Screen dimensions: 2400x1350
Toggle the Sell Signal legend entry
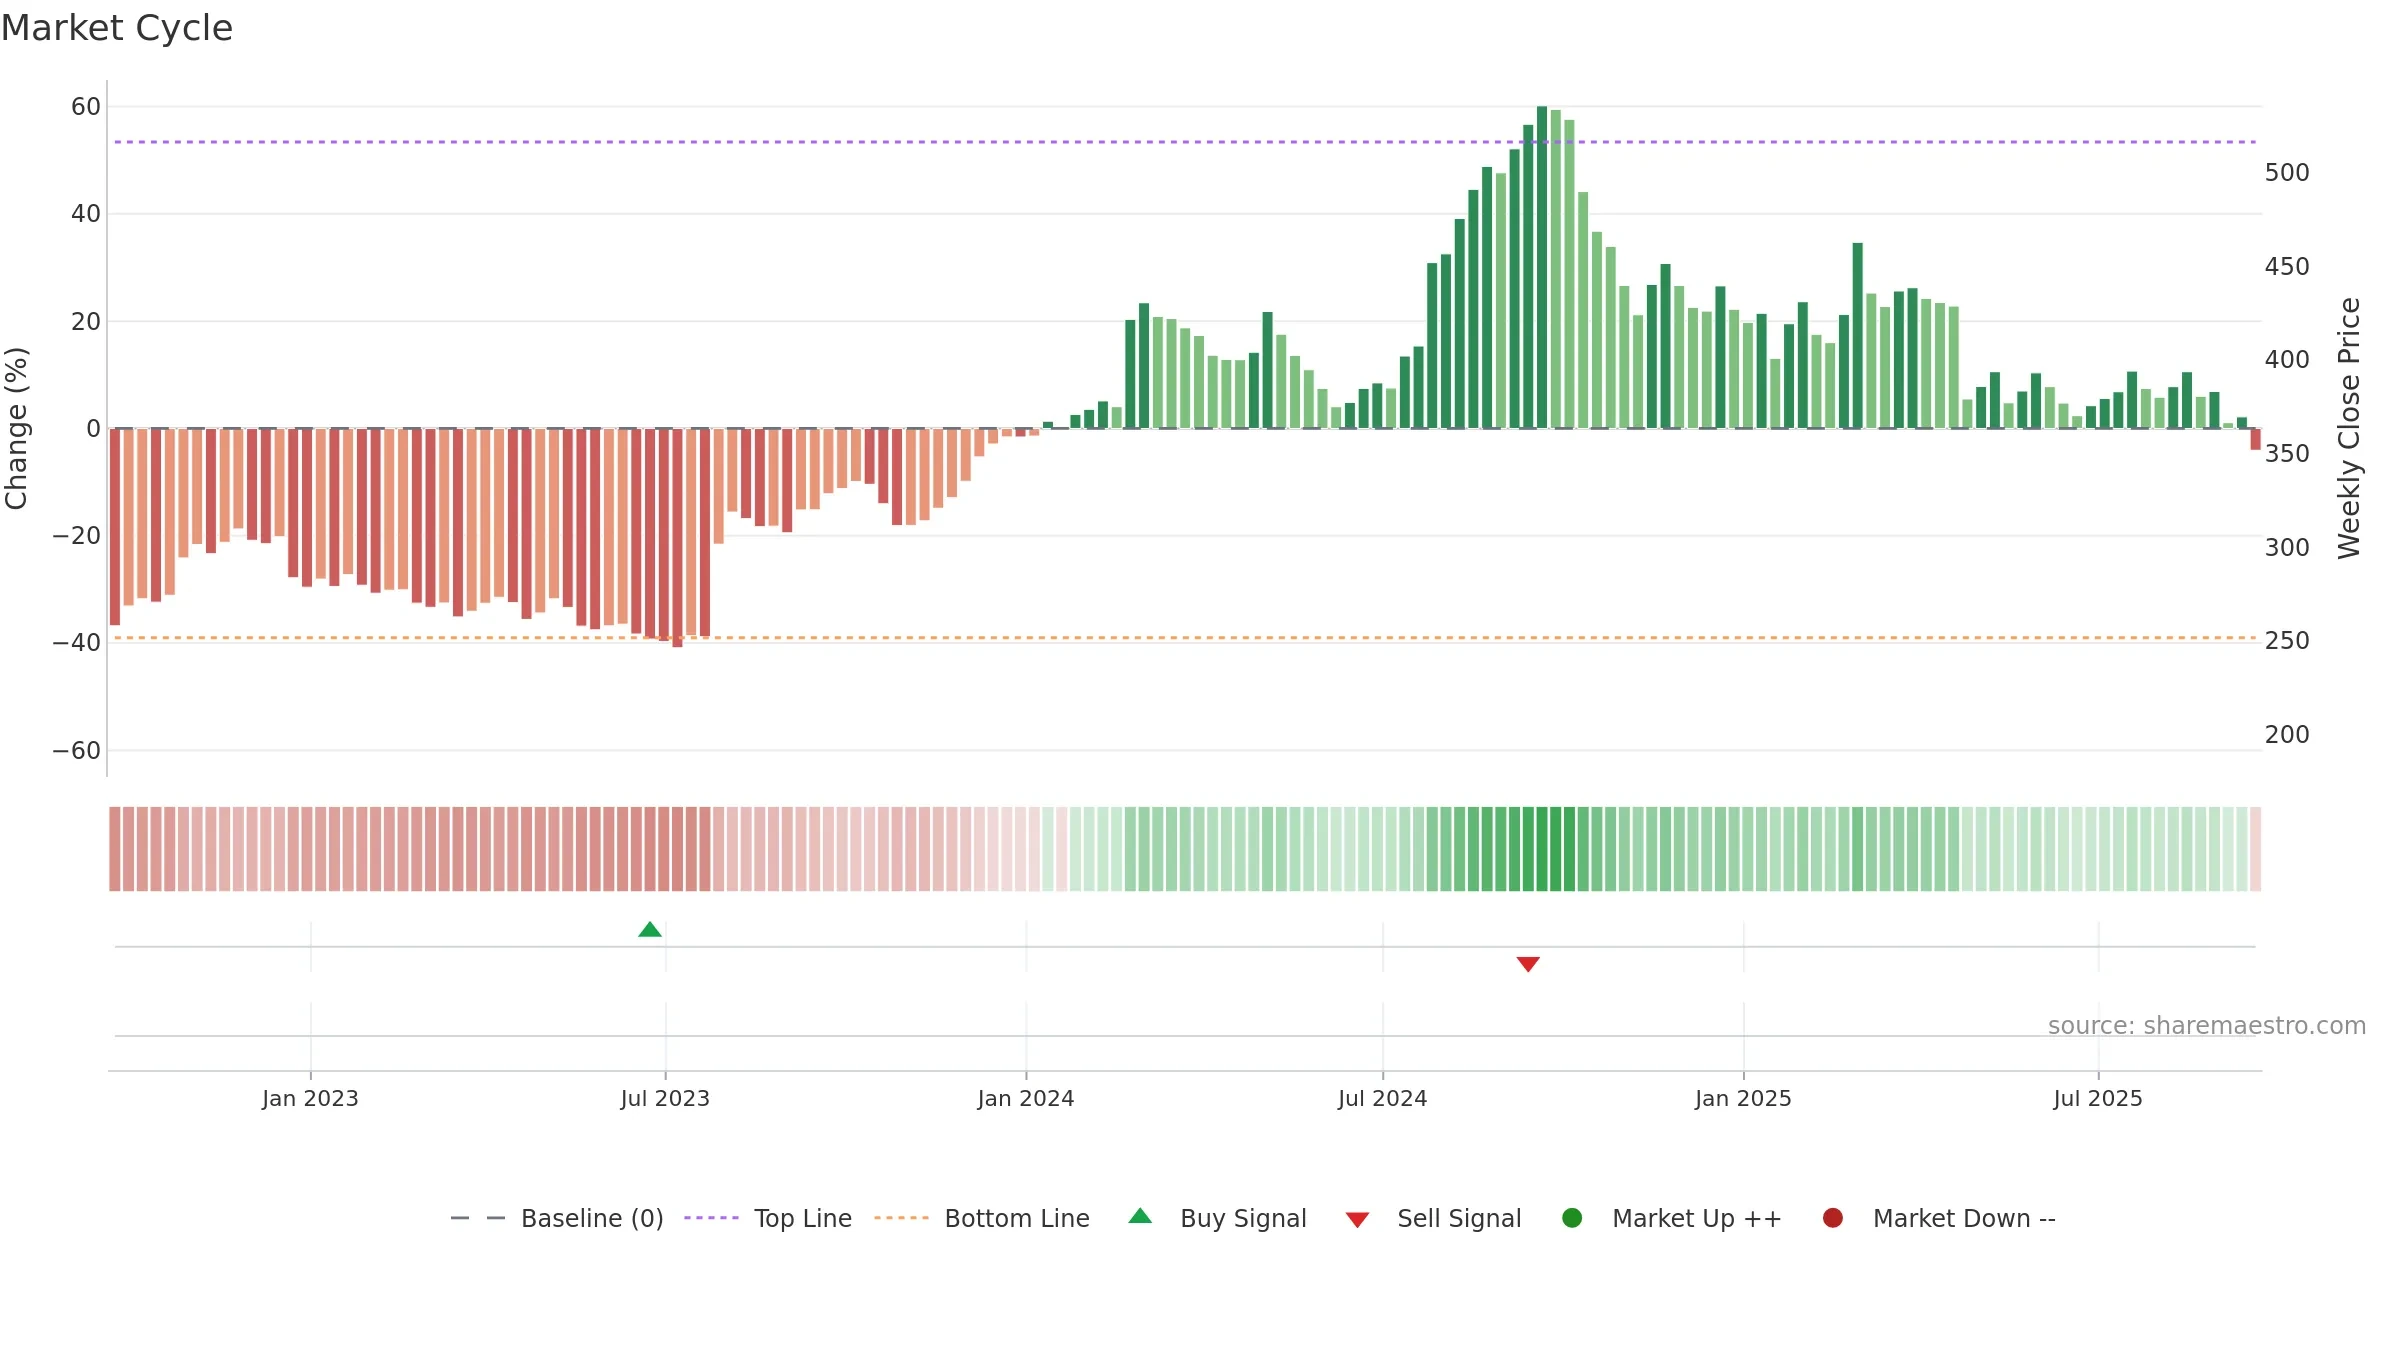(x=1433, y=1218)
